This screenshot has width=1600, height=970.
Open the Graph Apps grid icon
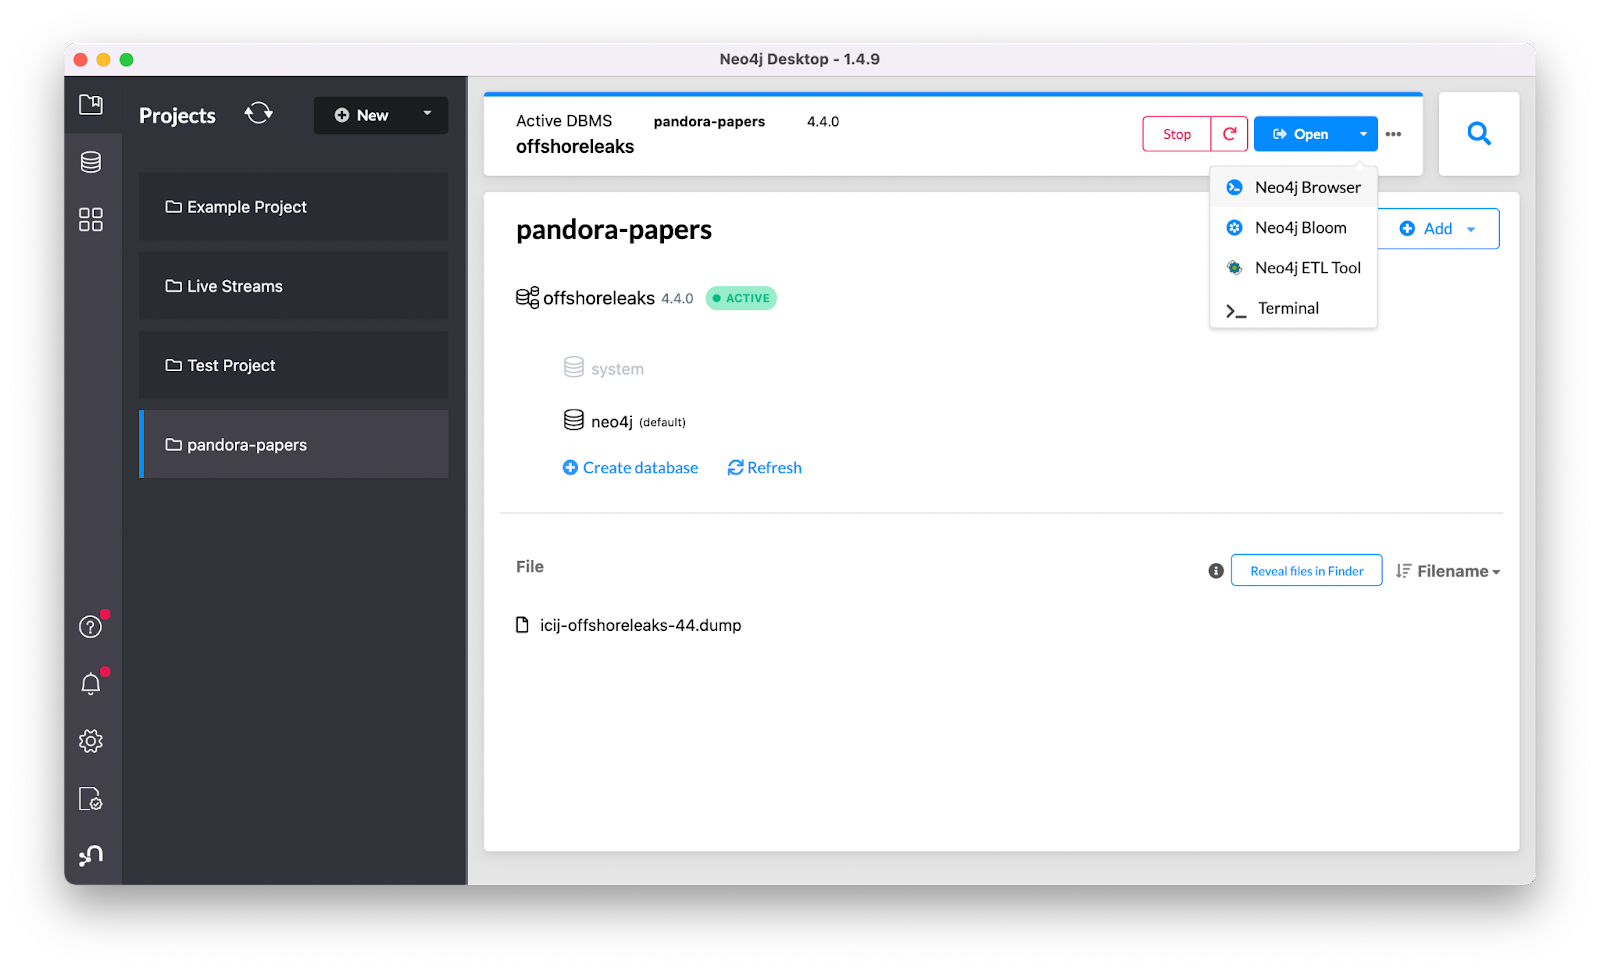click(x=91, y=219)
